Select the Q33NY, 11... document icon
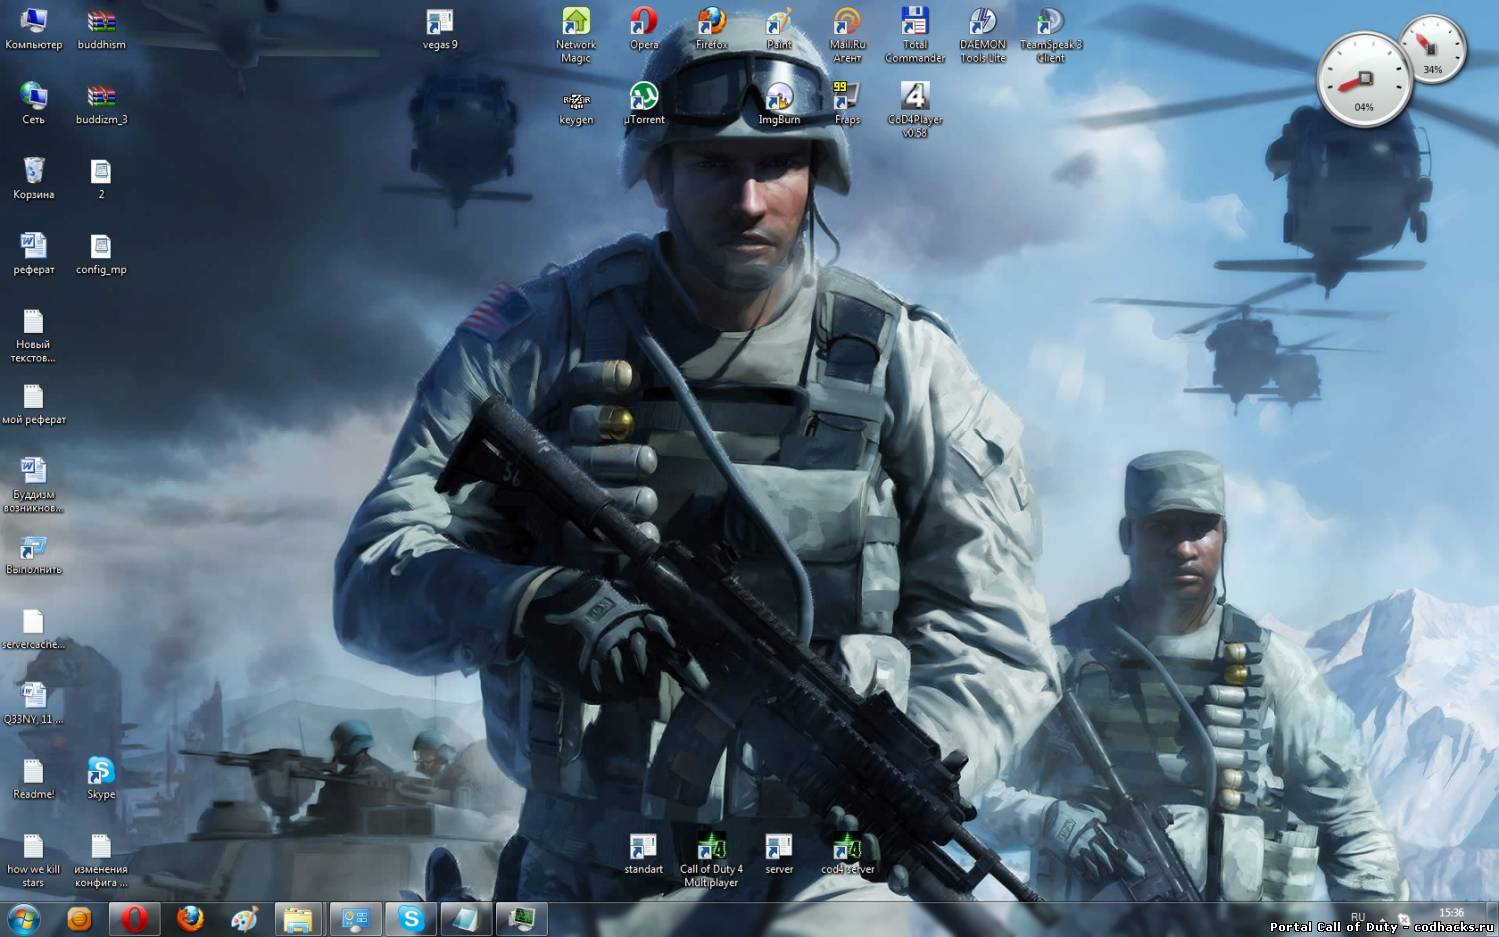 [33, 703]
